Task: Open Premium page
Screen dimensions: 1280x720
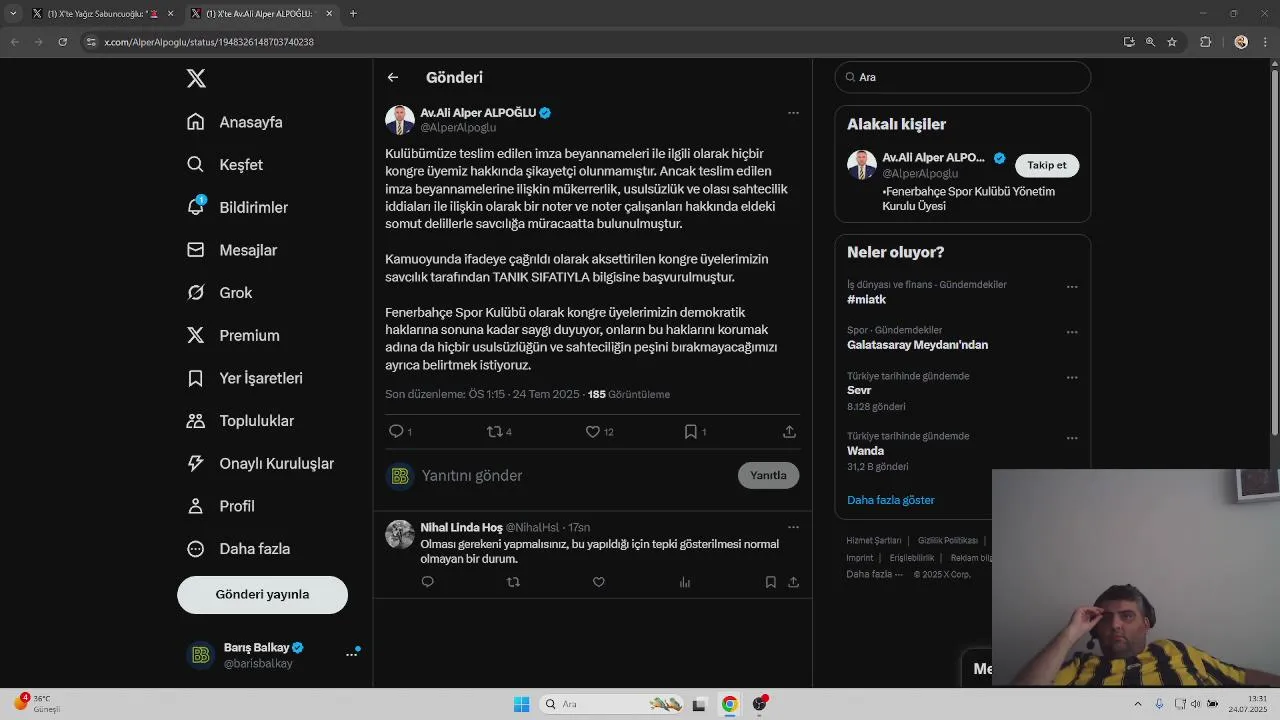Action: (x=233, y=336)
